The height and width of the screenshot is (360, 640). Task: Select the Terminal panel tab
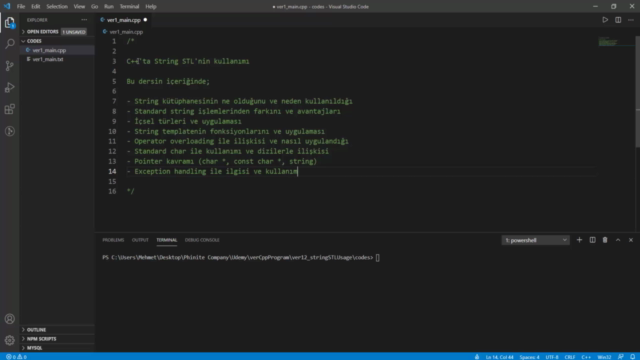click(x=167, y=240)
